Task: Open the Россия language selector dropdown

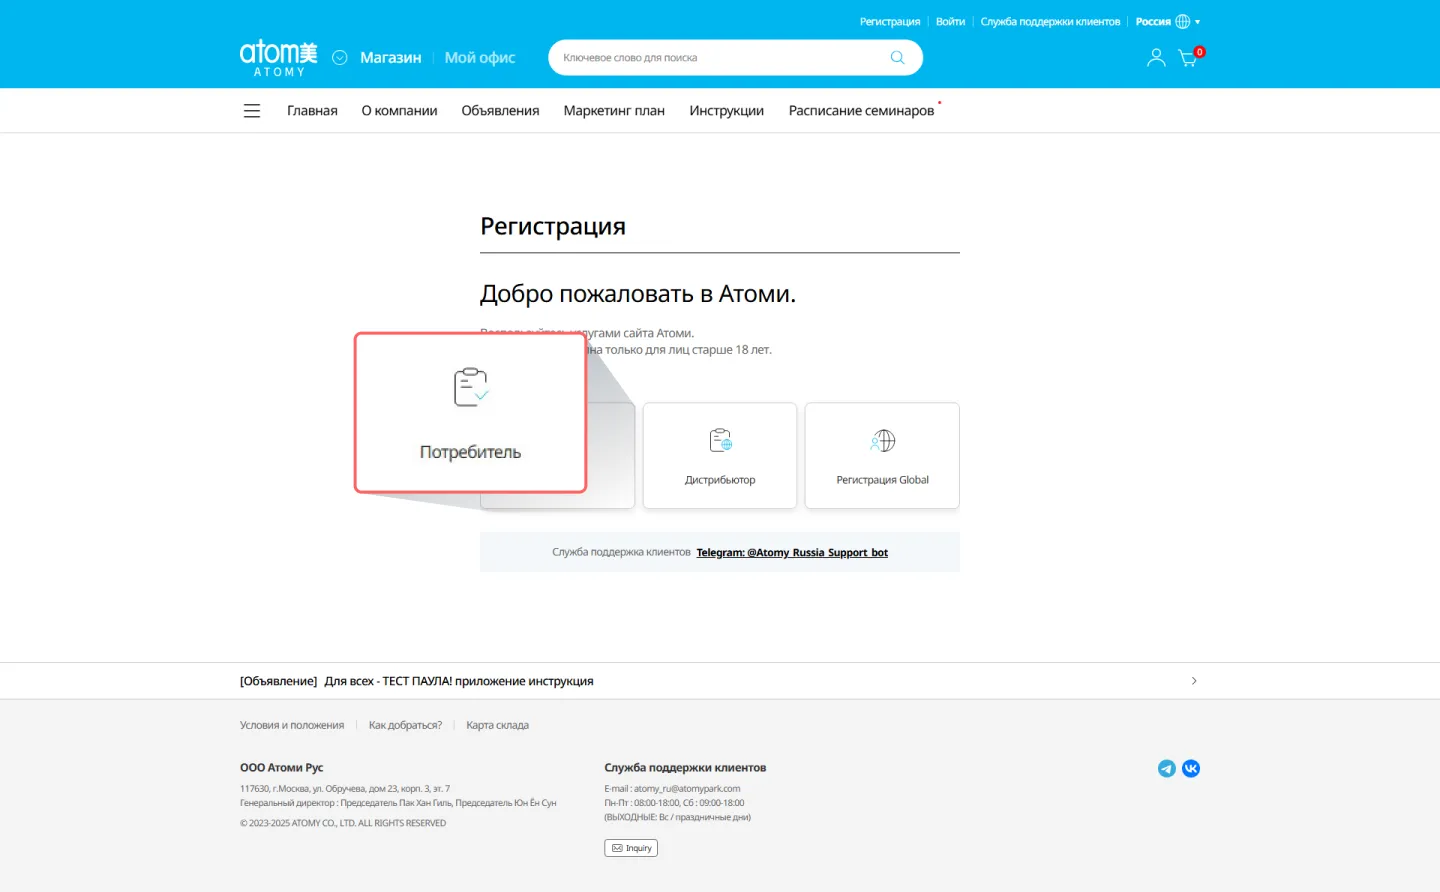Action: (1167, 21)
